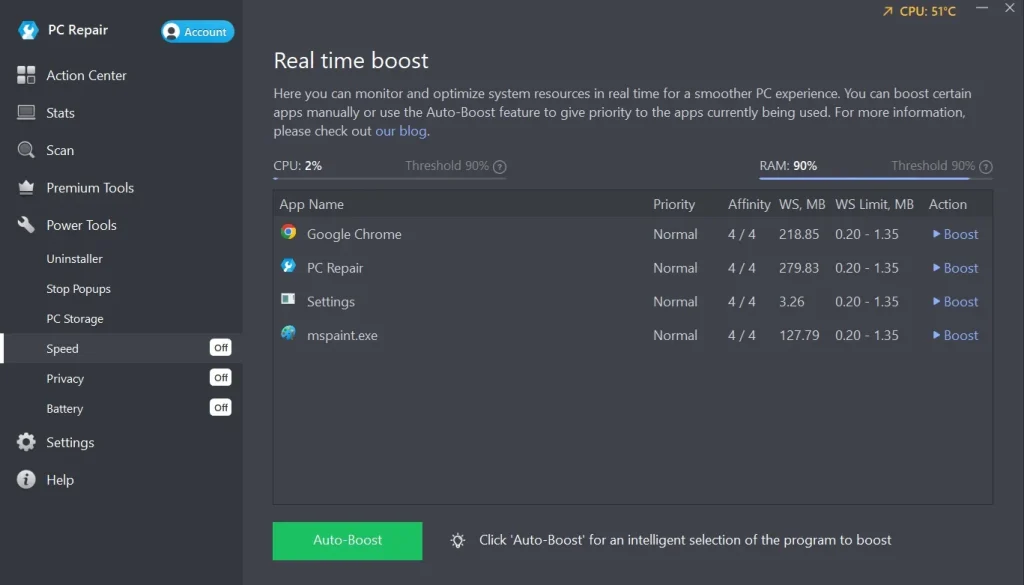Viewport: 1024px width, 585px height.
Task: Click Settings' 3.26 WS value
Action: click(x=792, y=302)
